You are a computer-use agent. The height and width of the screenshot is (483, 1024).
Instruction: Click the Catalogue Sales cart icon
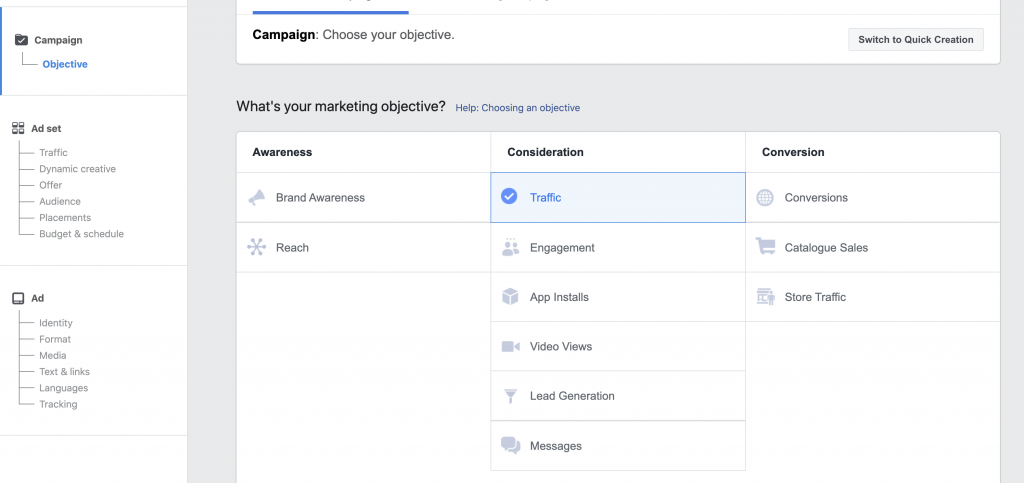[765, 247]
